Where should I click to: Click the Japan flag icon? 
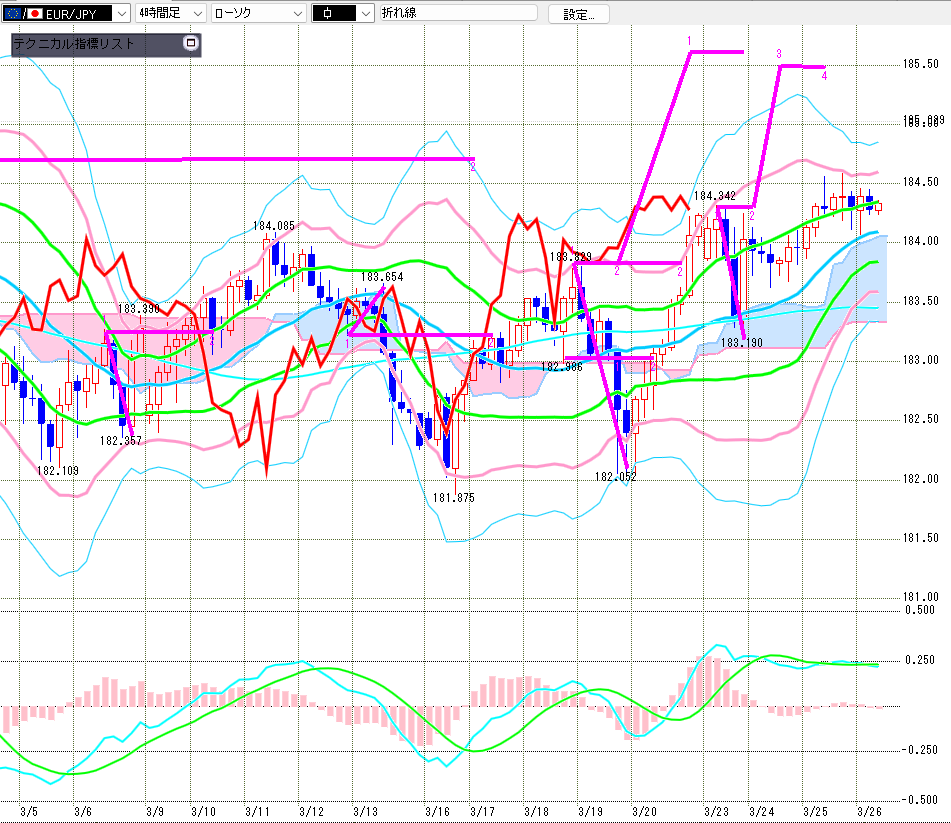pos(35,14)
